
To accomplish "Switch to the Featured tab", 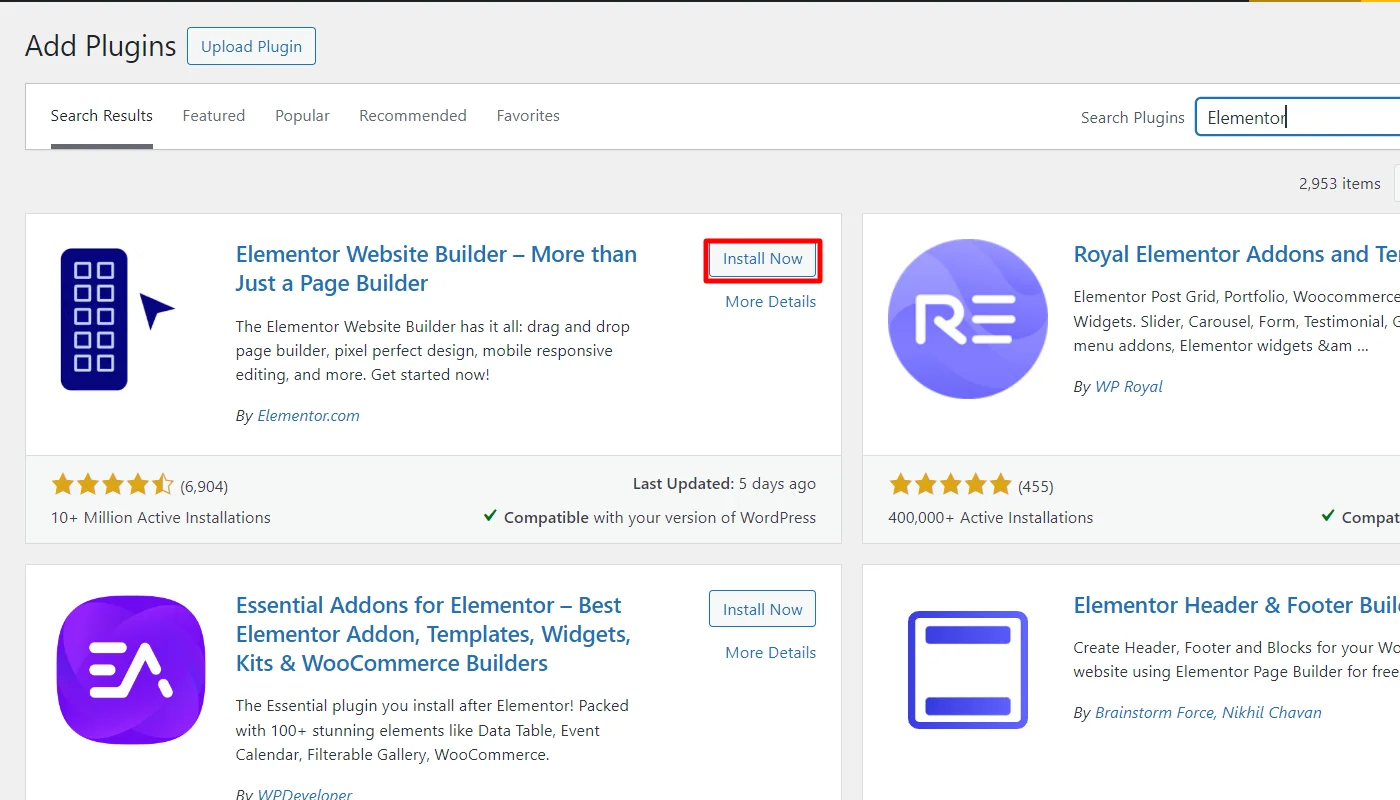I will [213, 116].
